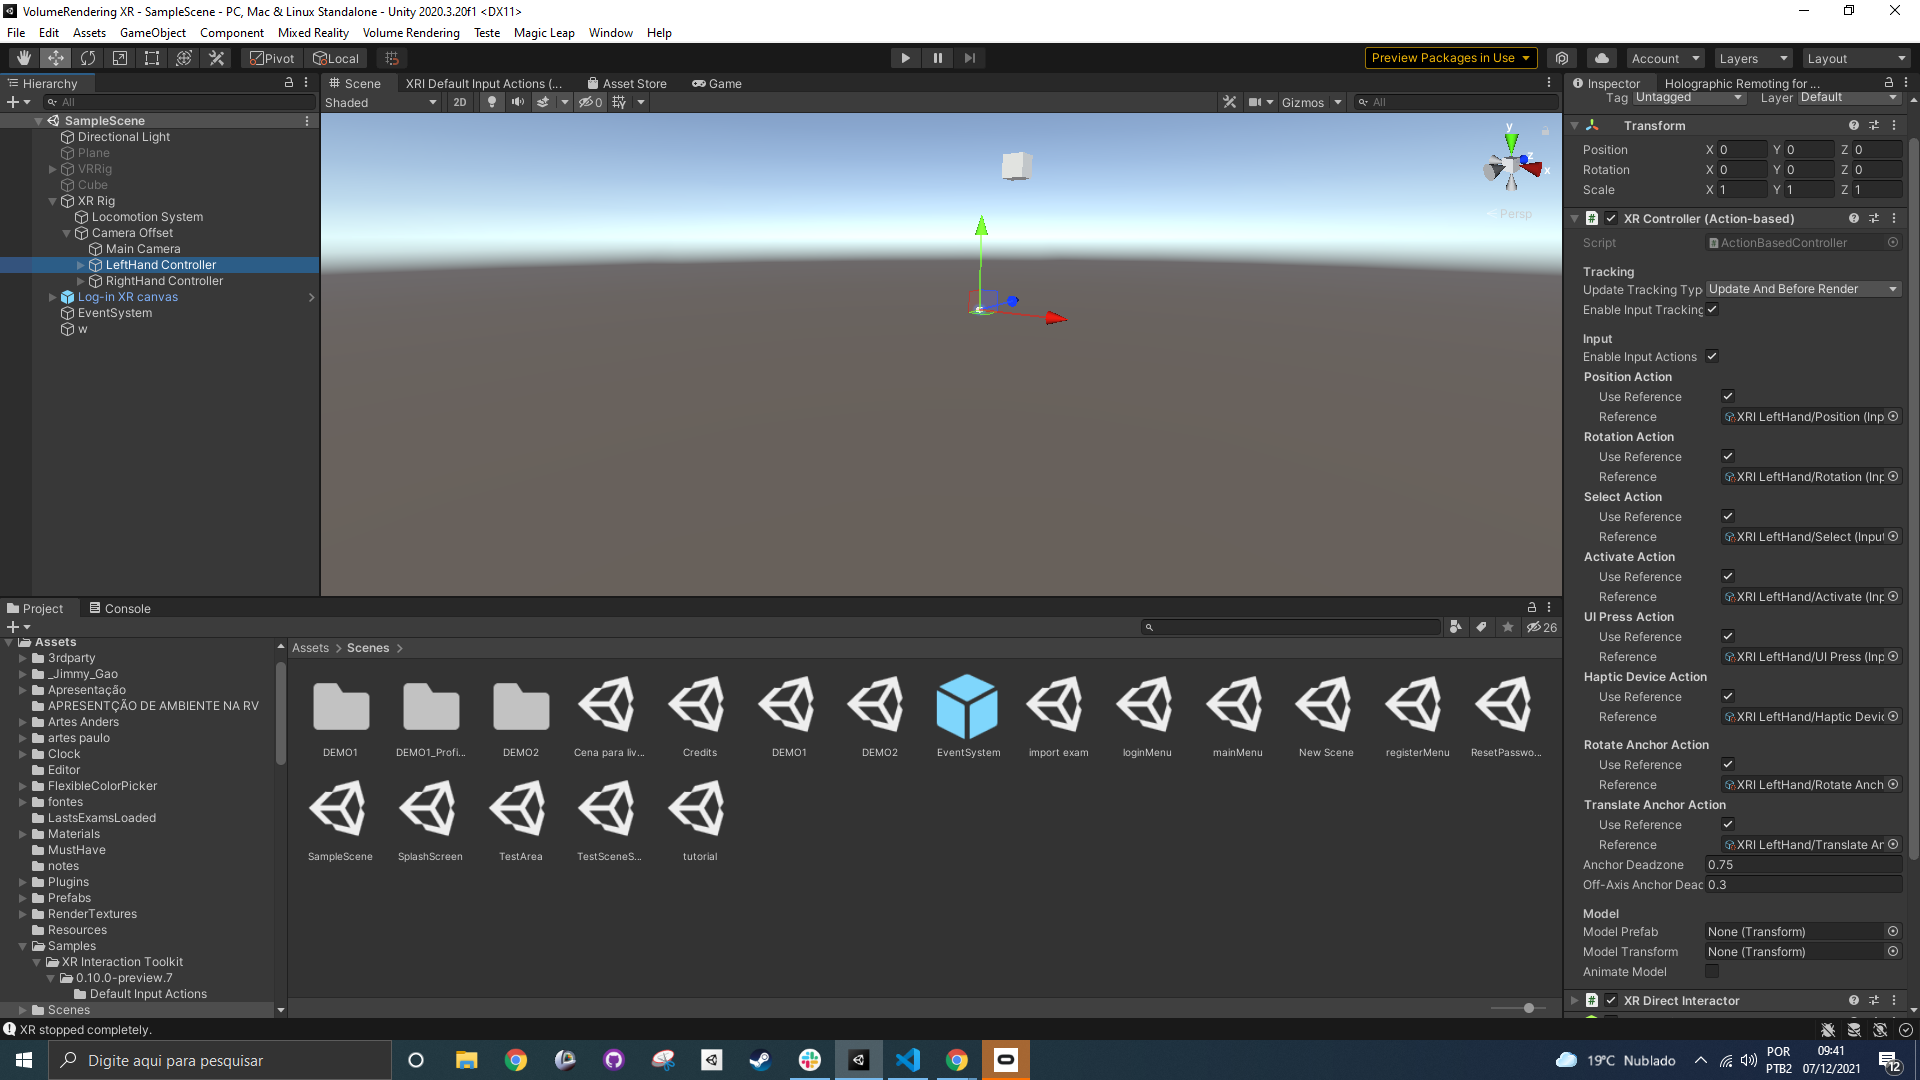Lock the Inspector panel
1920x1080 pixels.
coord(1888,83)
